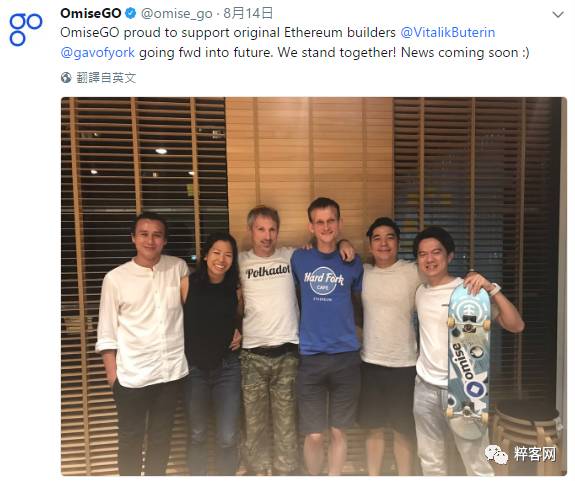
Task: Open the @gavofyork mention
Action: tap(98, 53)
